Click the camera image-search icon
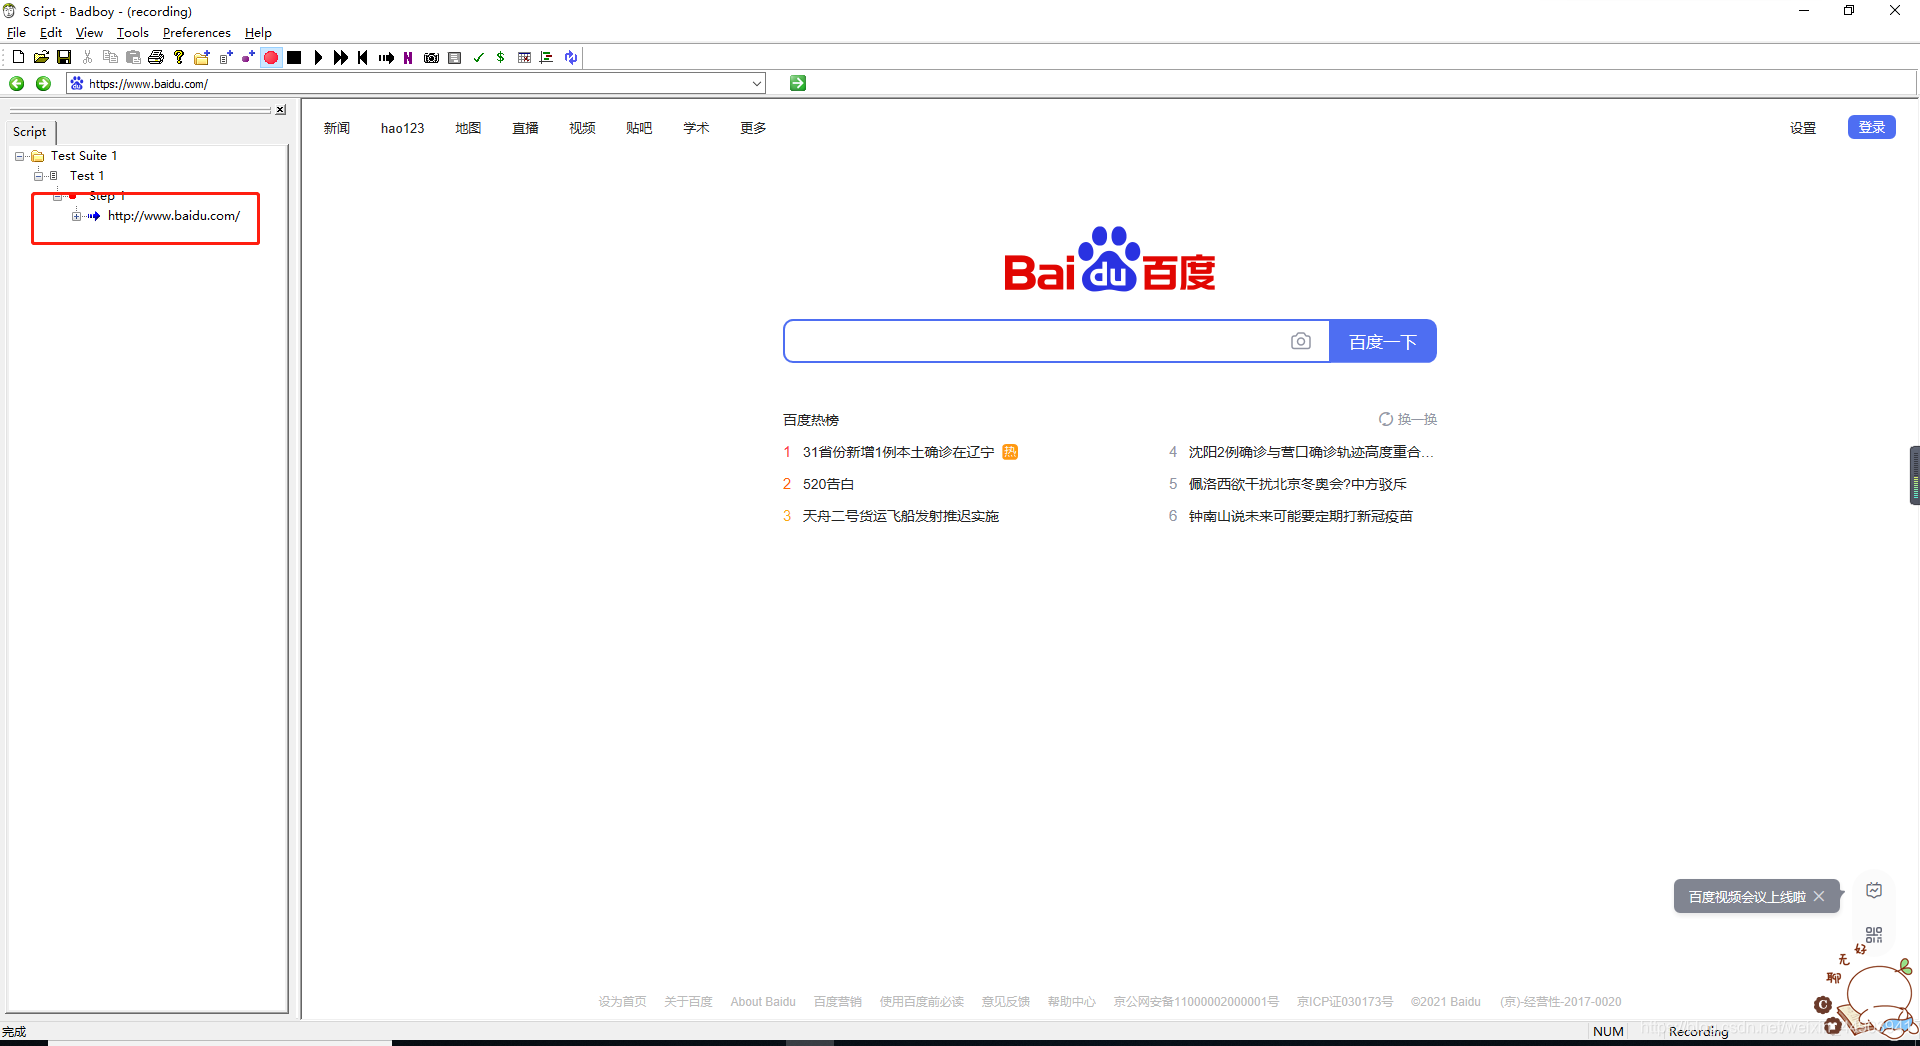The image size is (1920, 1046). click(x=1301, y=342)
